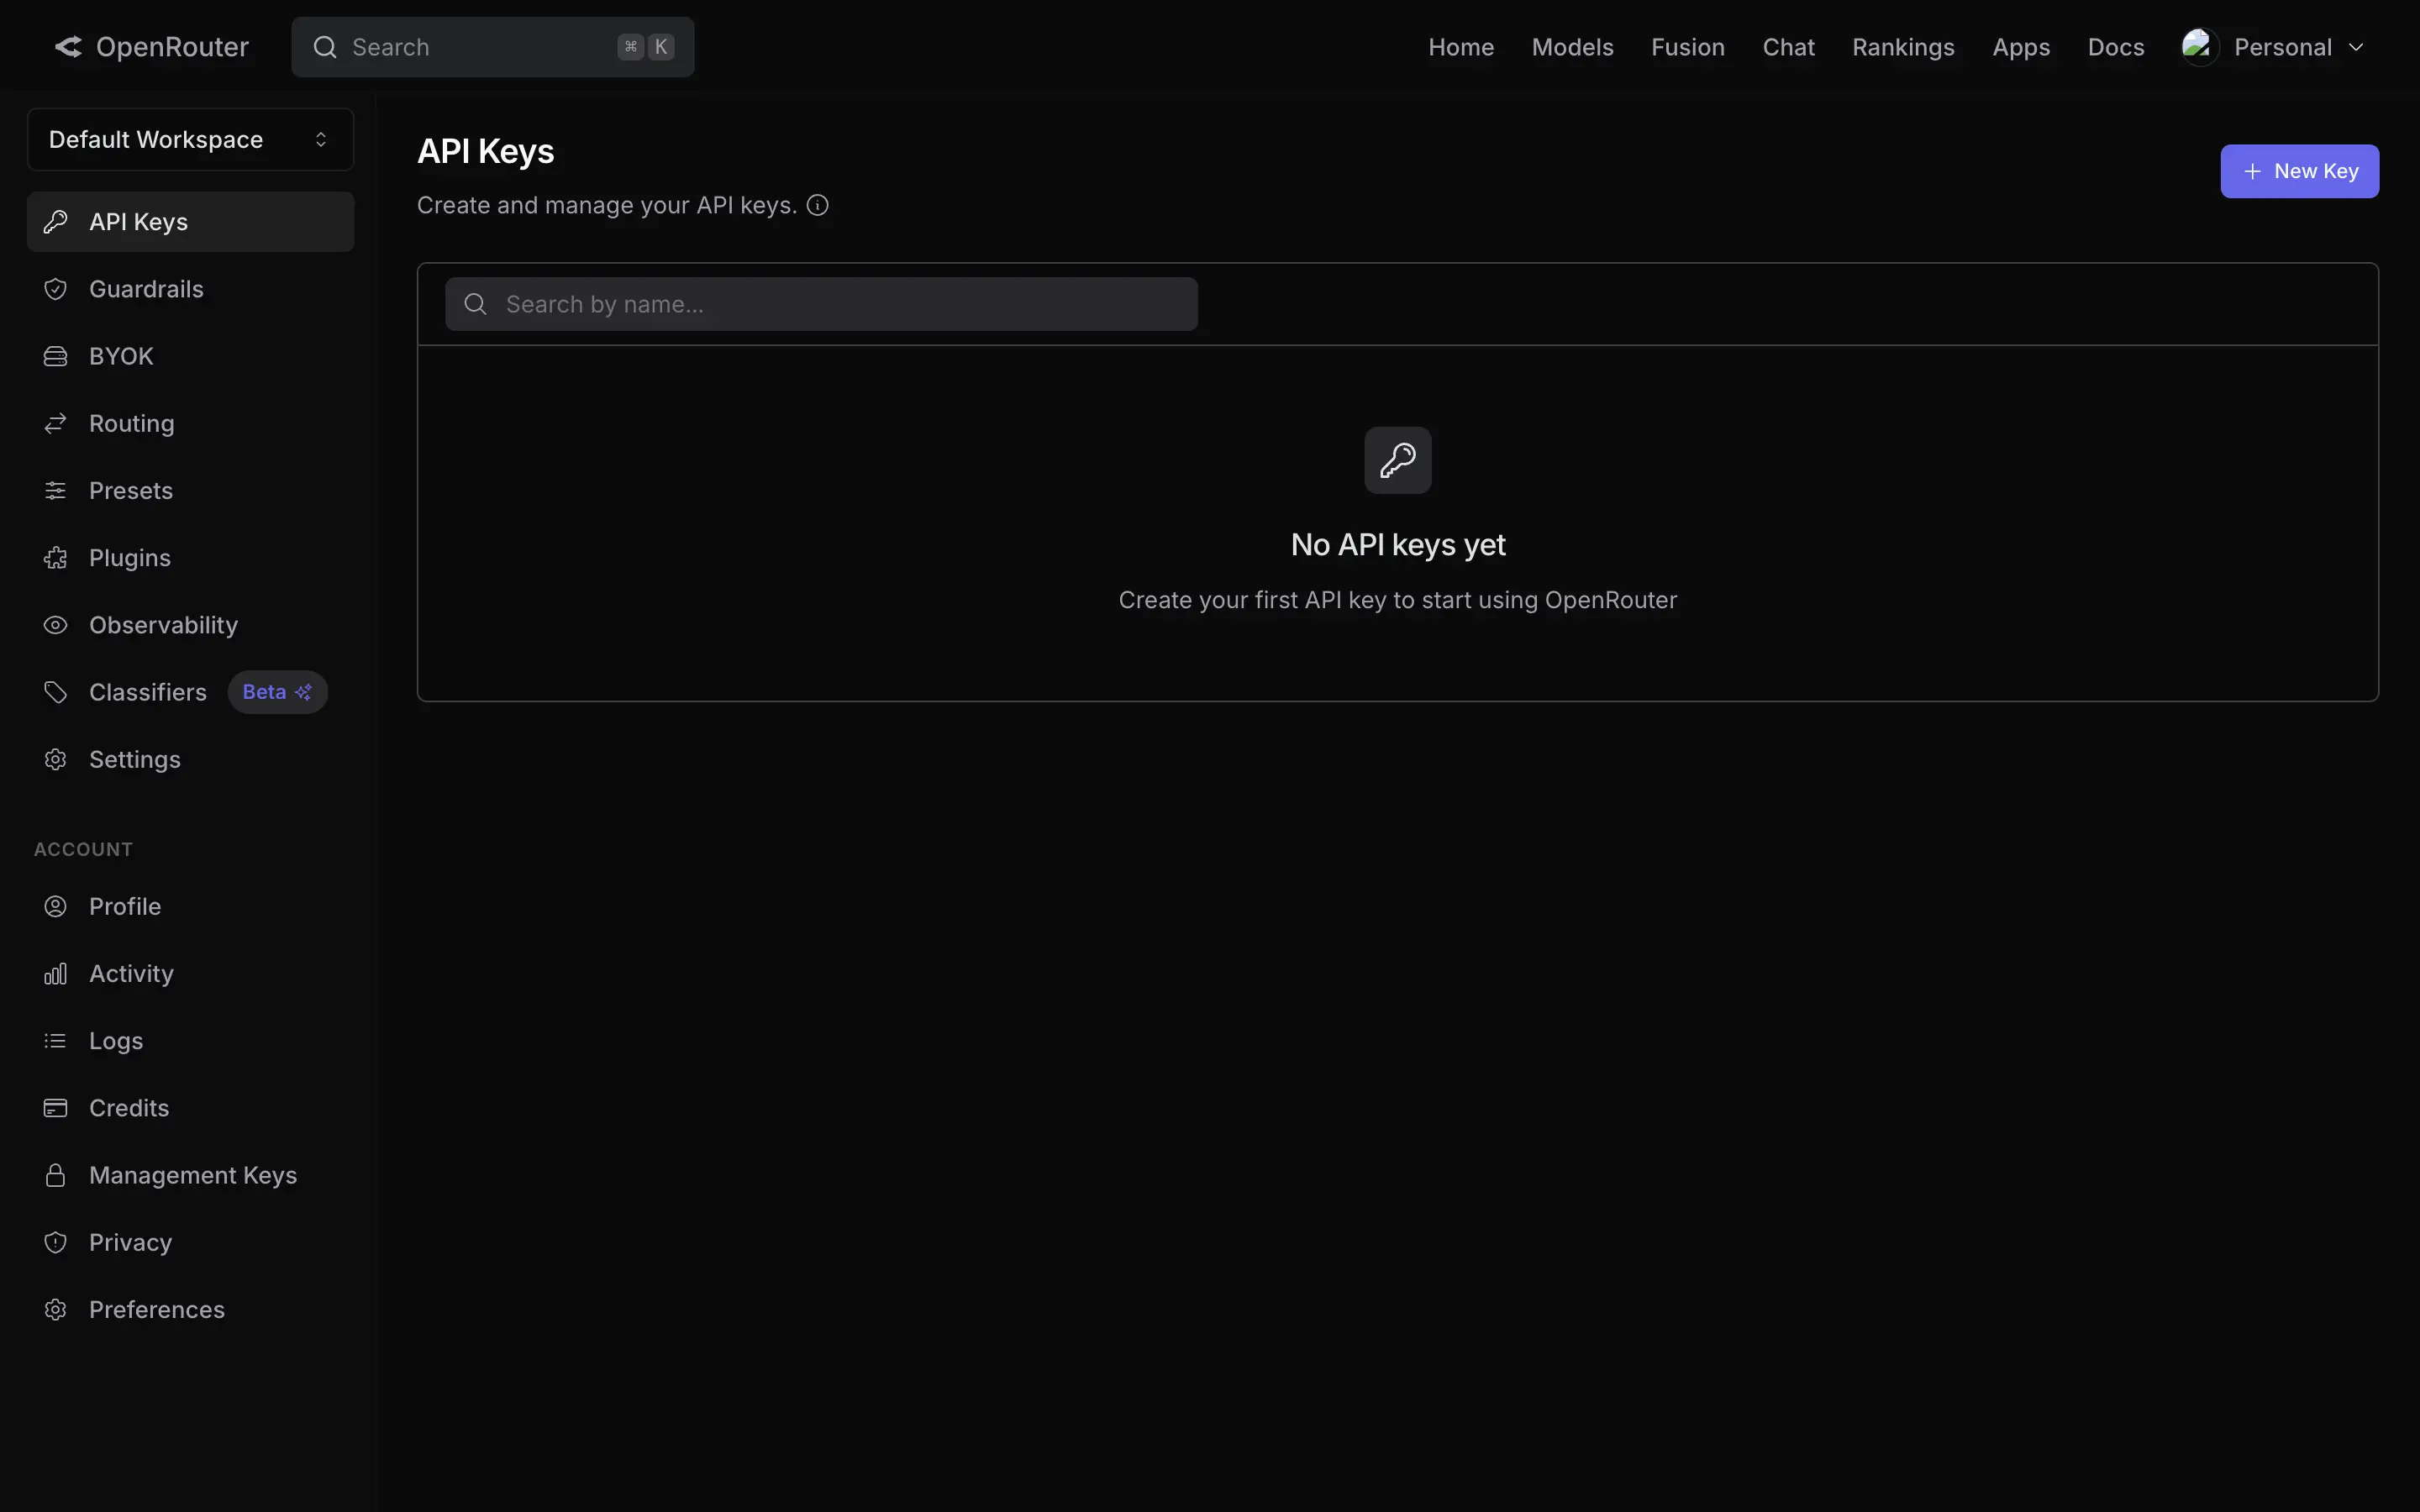Click the Beta badge beside Classifiers
This screenshot has width=2420, height=1512.
[277, 692]
